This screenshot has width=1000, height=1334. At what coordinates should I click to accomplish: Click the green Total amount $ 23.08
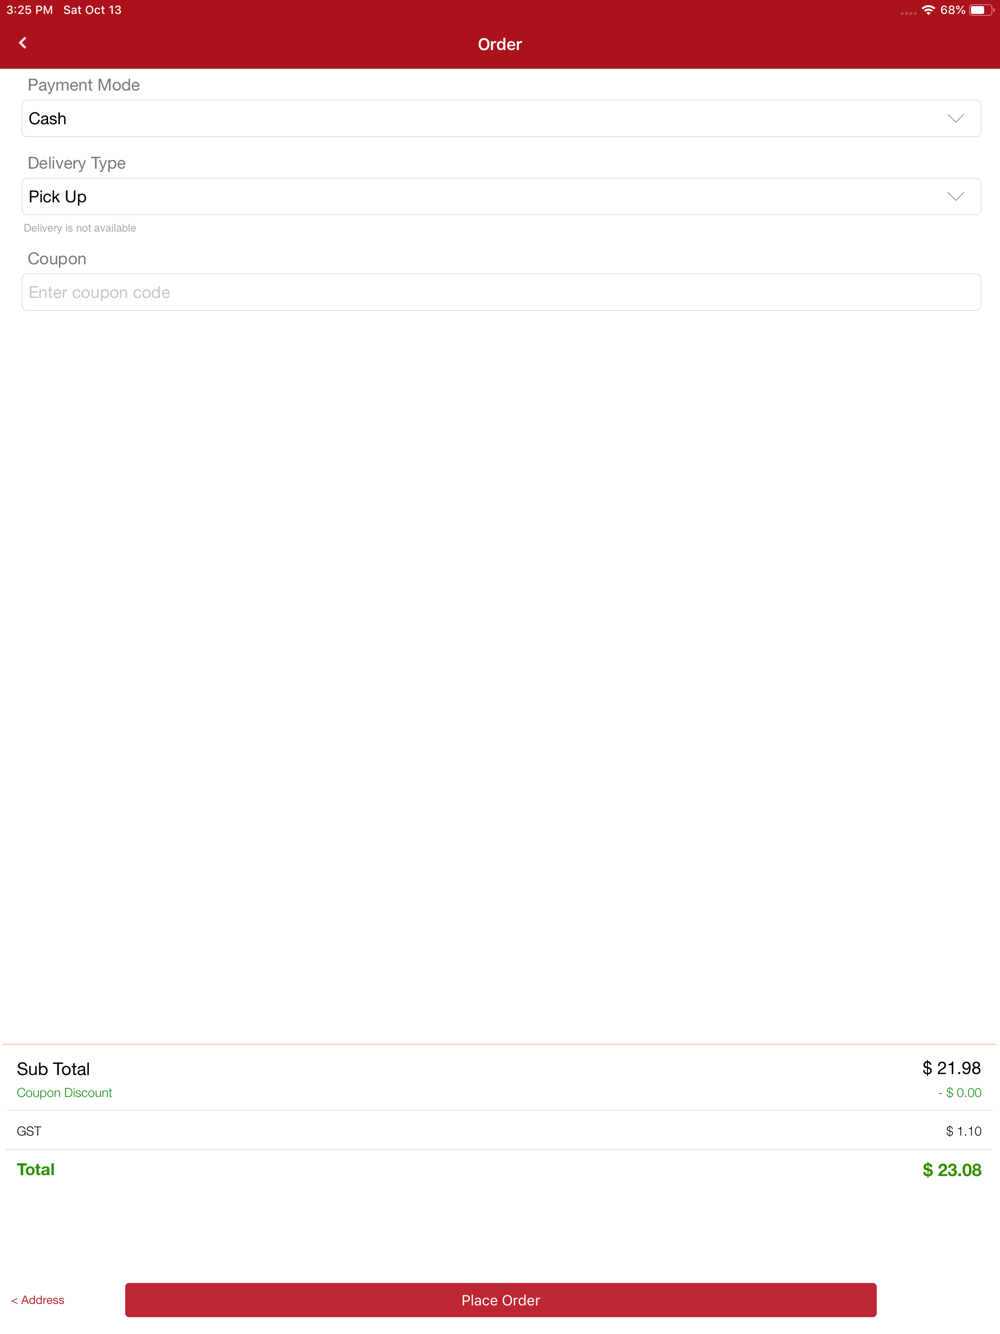951,1170
